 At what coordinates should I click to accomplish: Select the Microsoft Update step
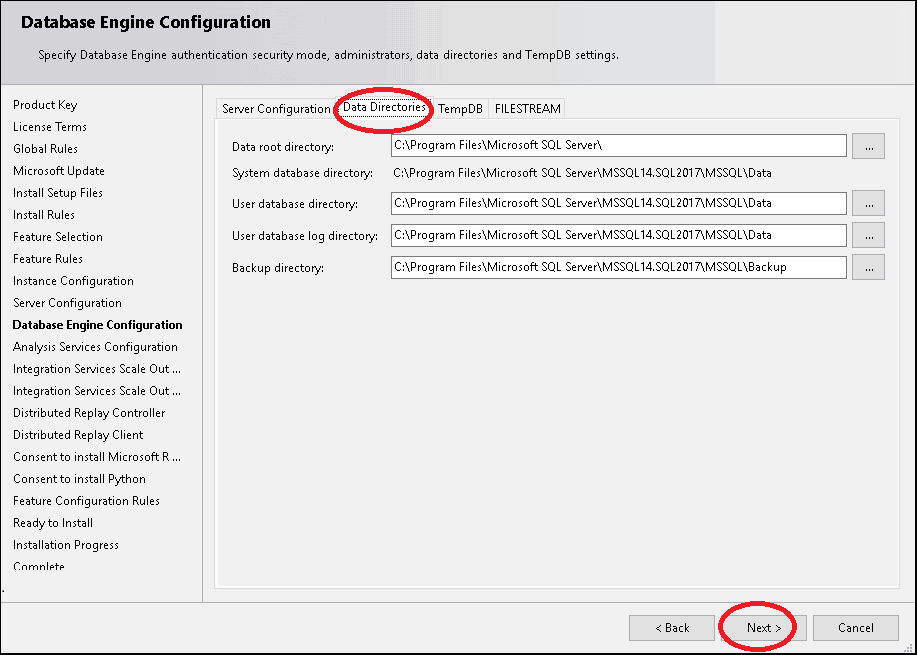(58, 171)
